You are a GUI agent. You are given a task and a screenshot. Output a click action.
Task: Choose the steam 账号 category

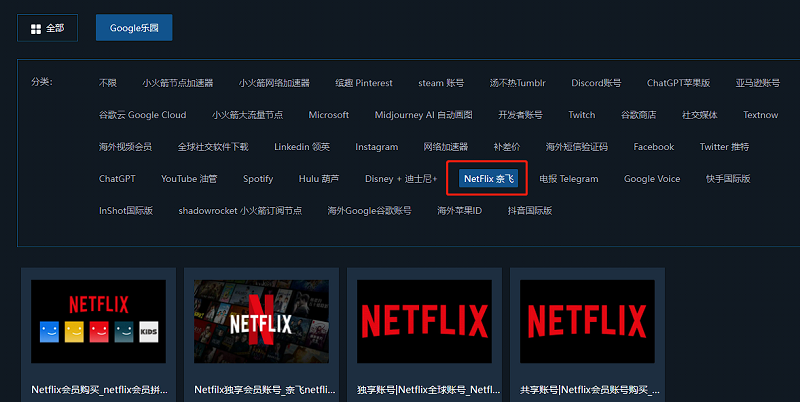coord(441,83)
